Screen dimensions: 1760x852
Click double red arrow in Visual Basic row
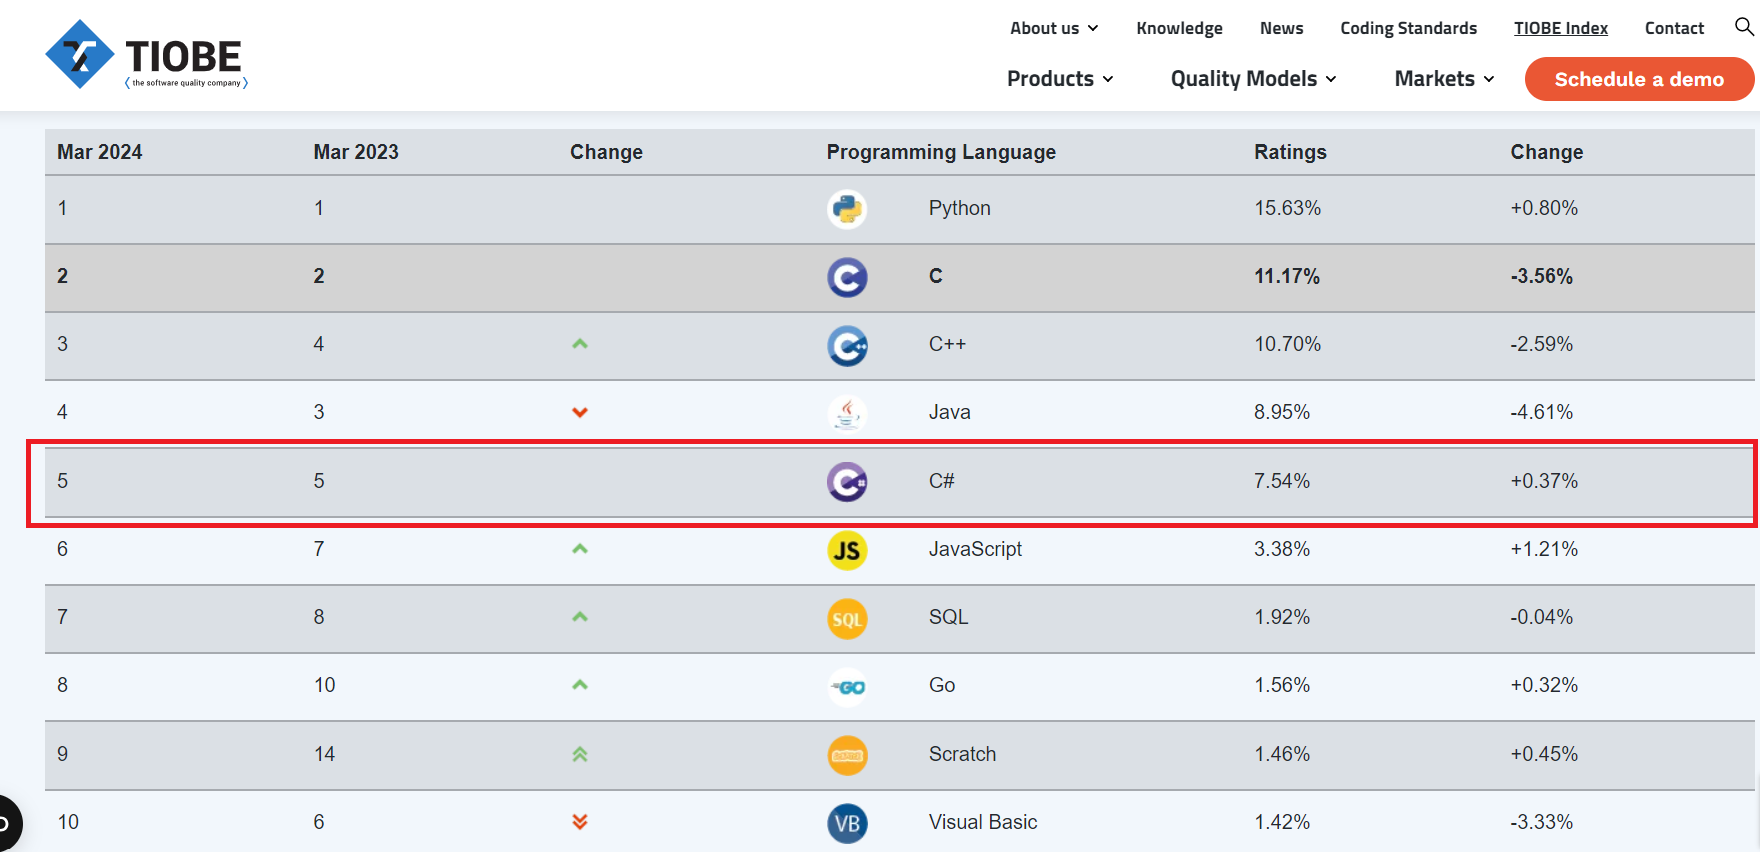tap(580, 822)
